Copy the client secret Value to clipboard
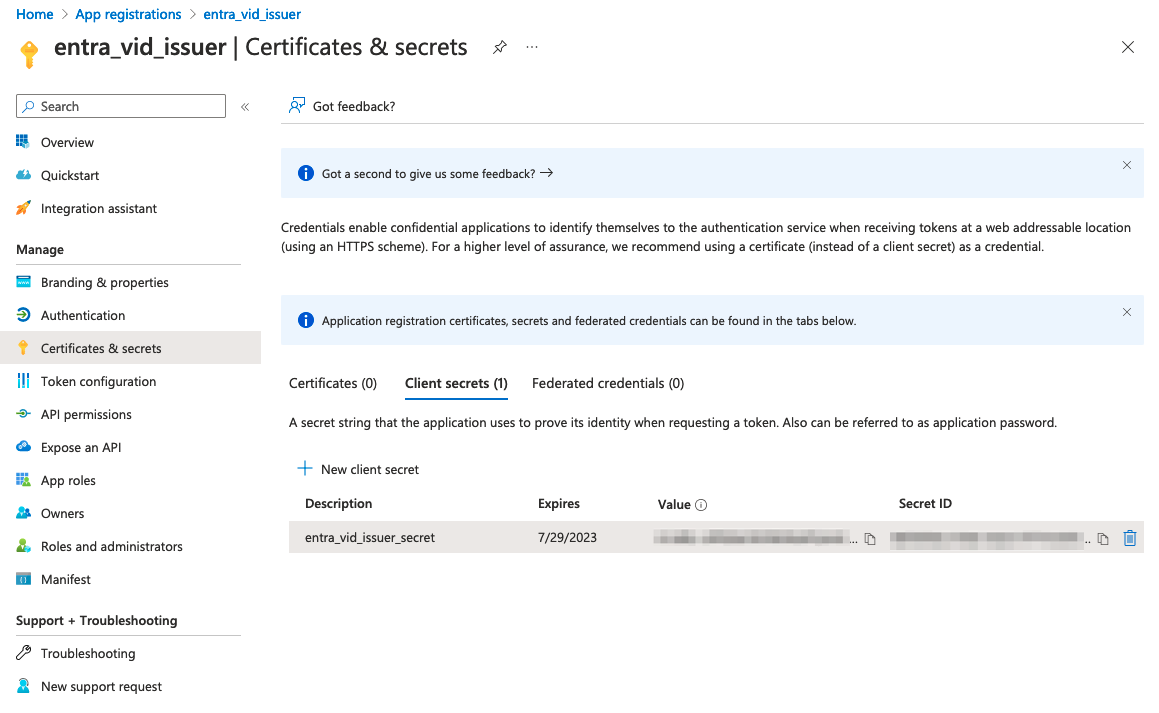 [x=870, y=539]
